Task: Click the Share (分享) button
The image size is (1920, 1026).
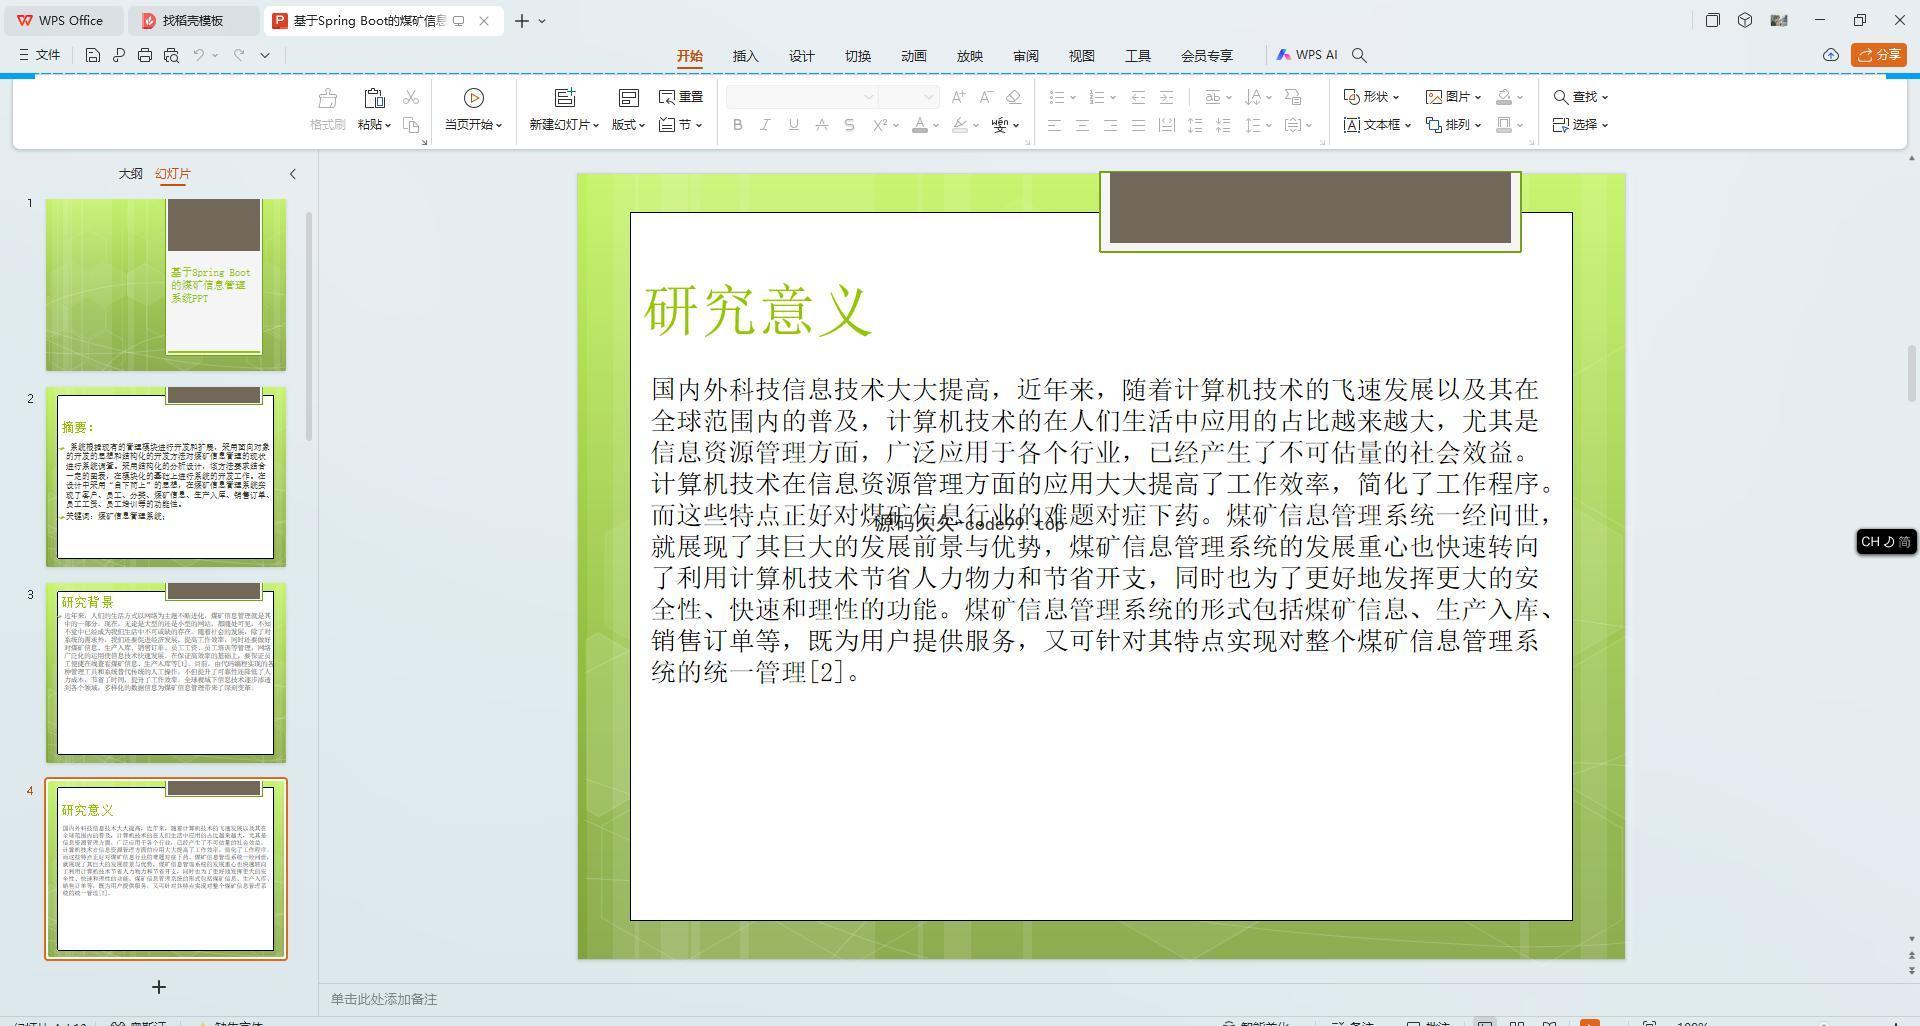Action: [1879, 55]
